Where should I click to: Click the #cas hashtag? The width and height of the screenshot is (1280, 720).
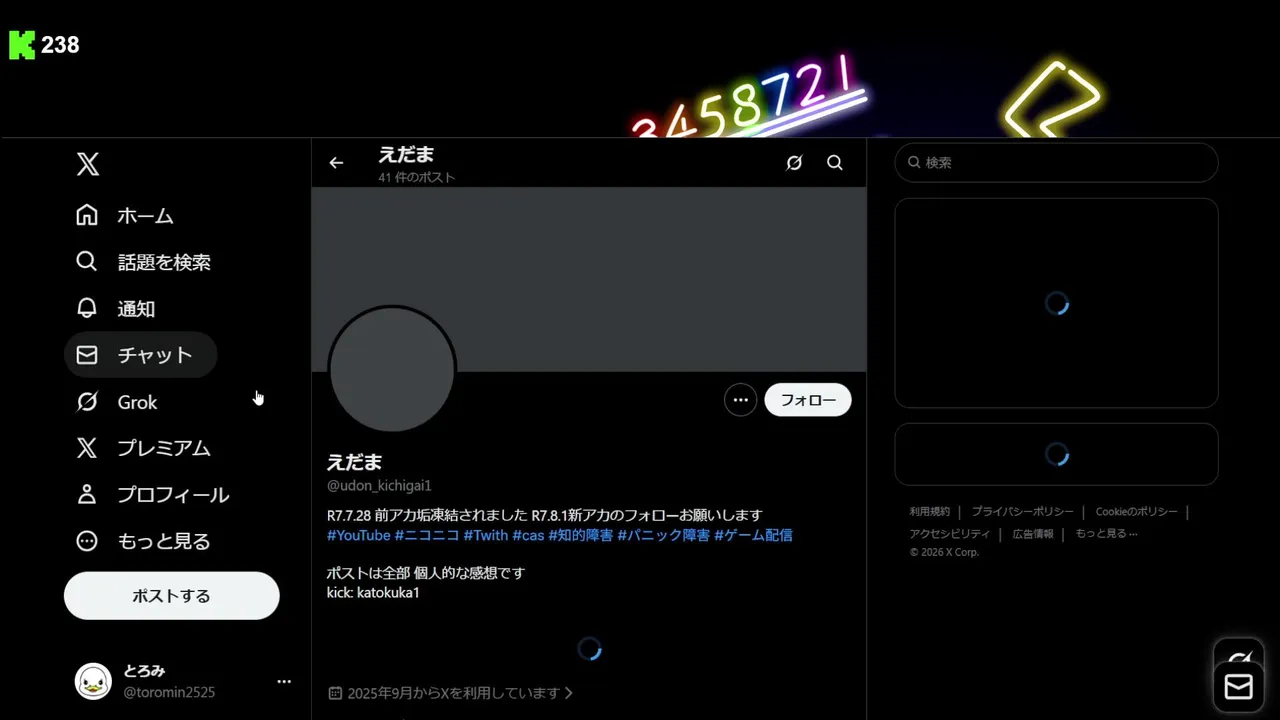click(x=528, y=535)
